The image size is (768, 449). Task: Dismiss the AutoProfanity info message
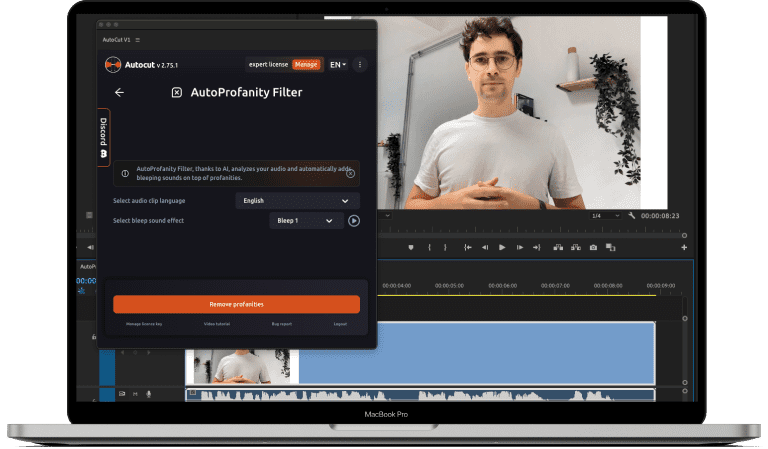click(350, 174)
